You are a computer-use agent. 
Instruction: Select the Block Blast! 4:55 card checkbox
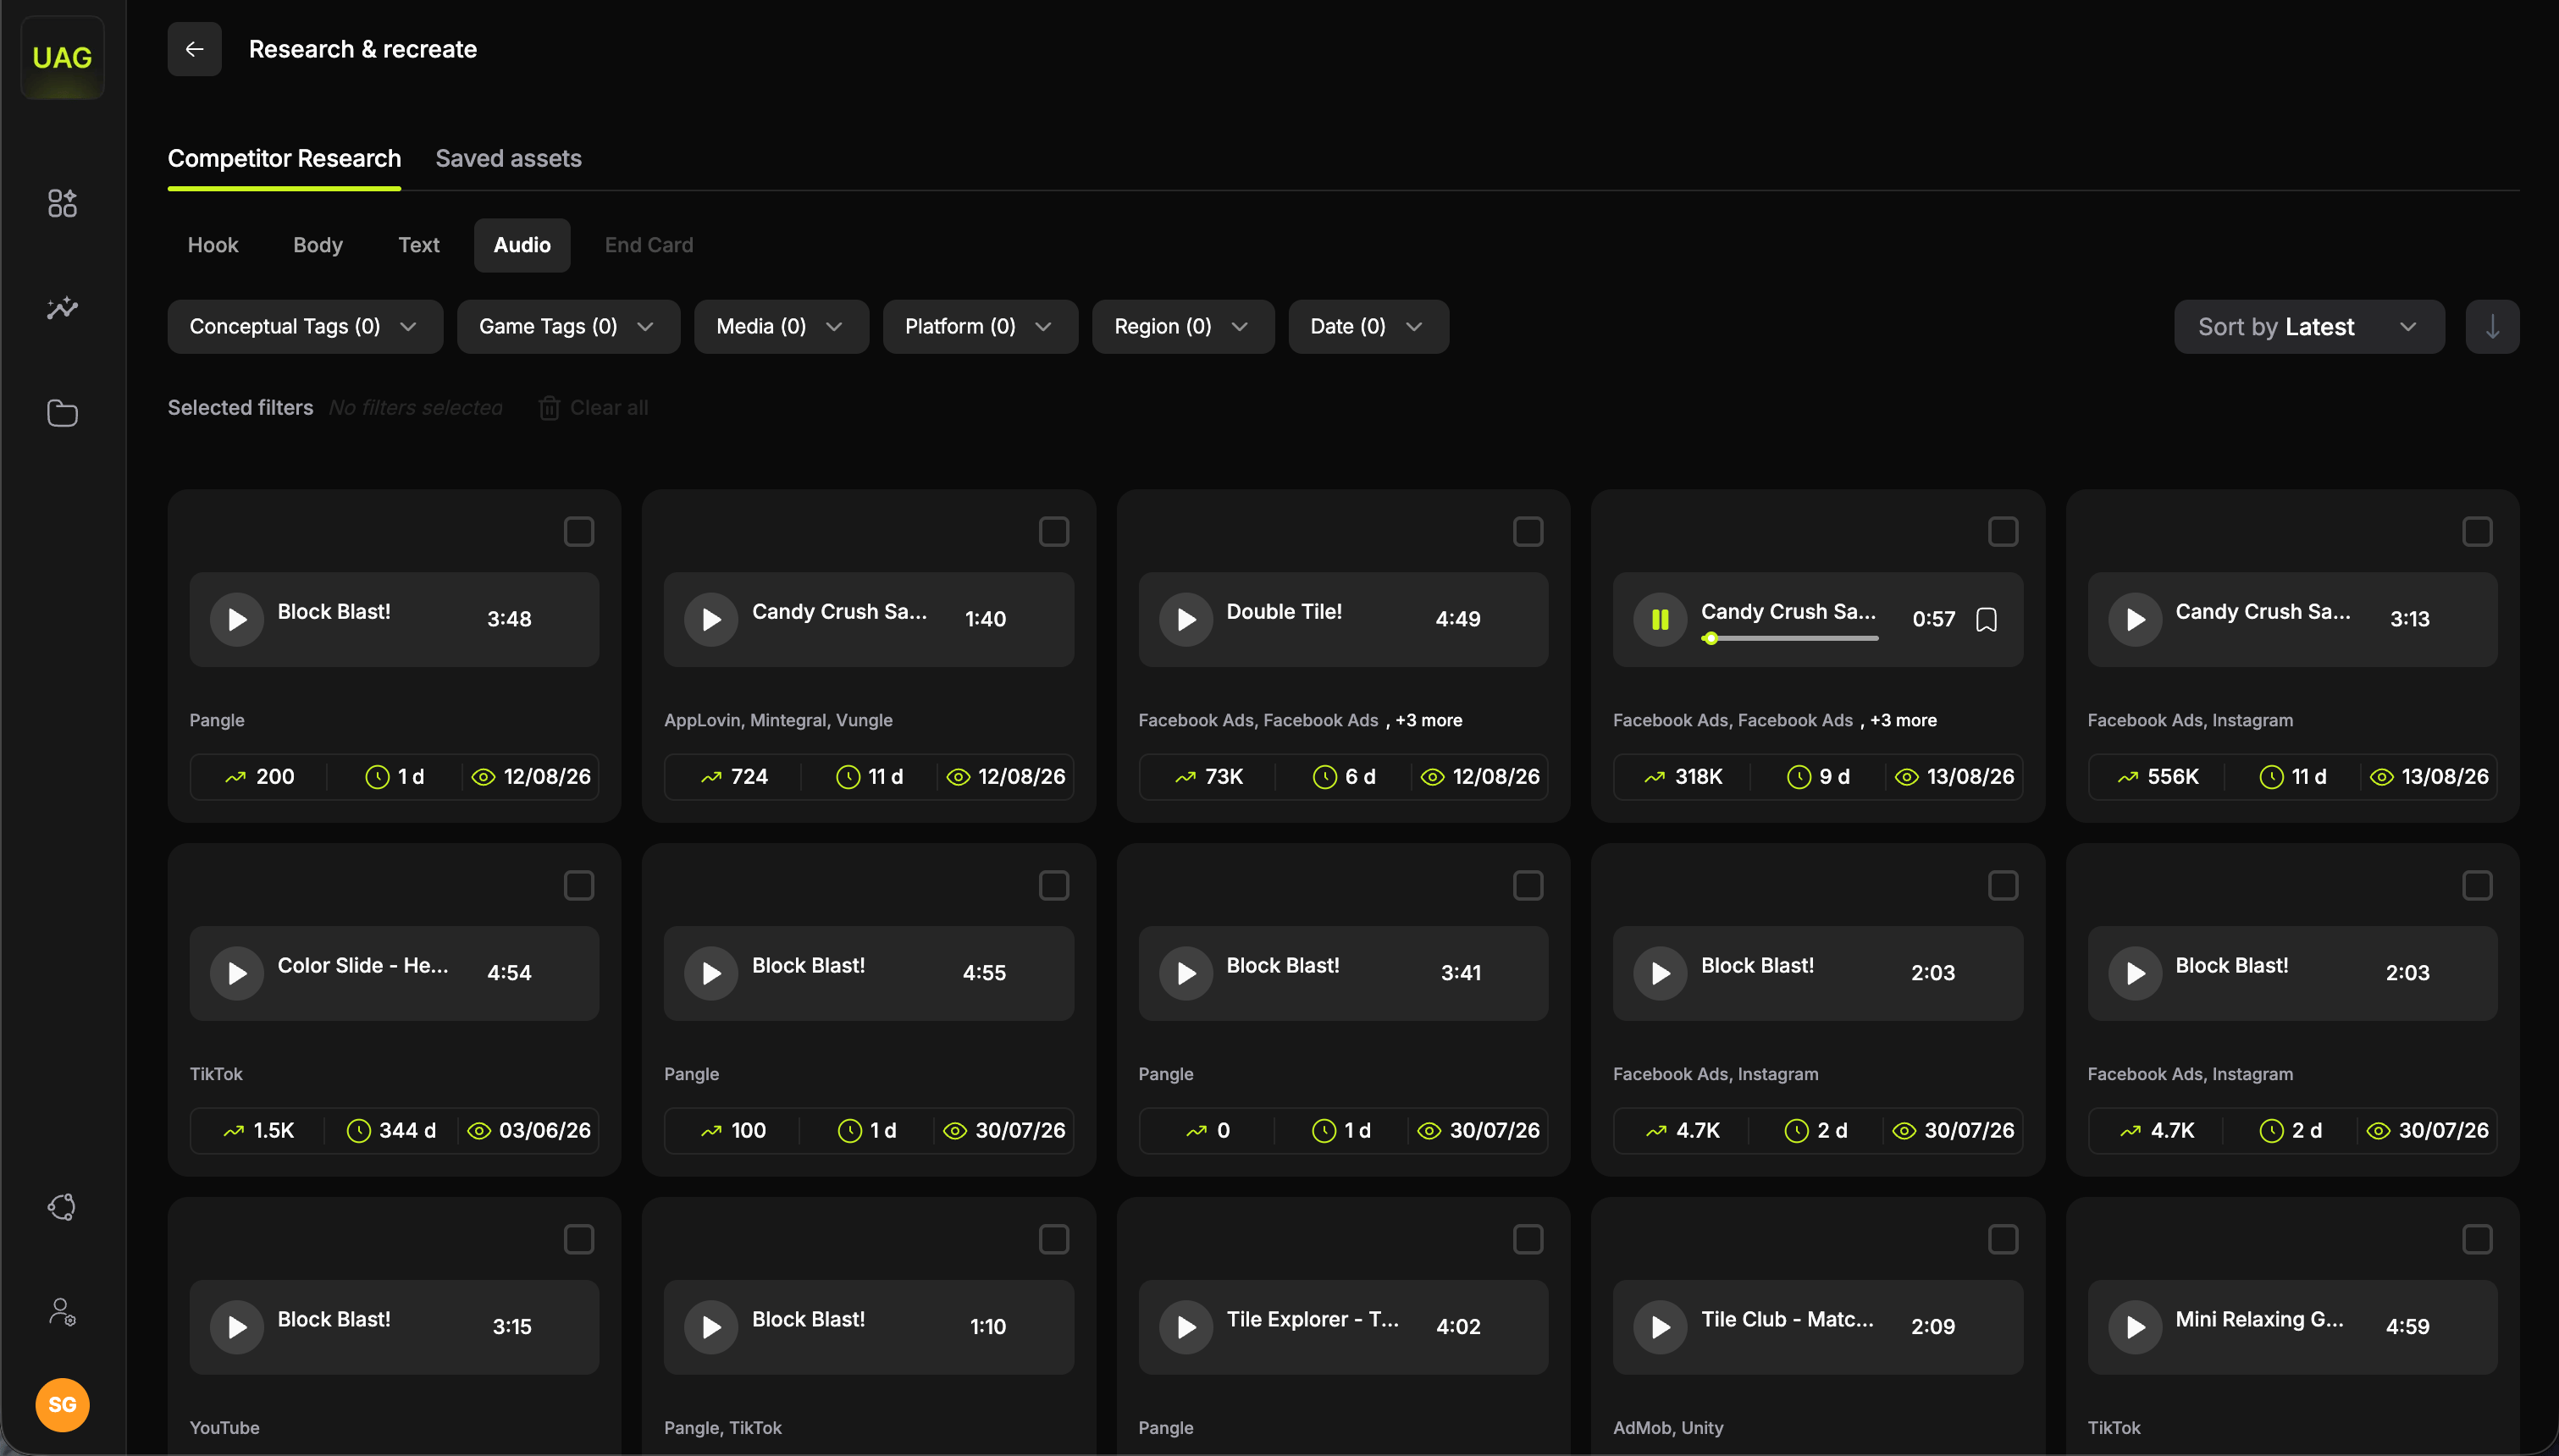[1054, 886]
